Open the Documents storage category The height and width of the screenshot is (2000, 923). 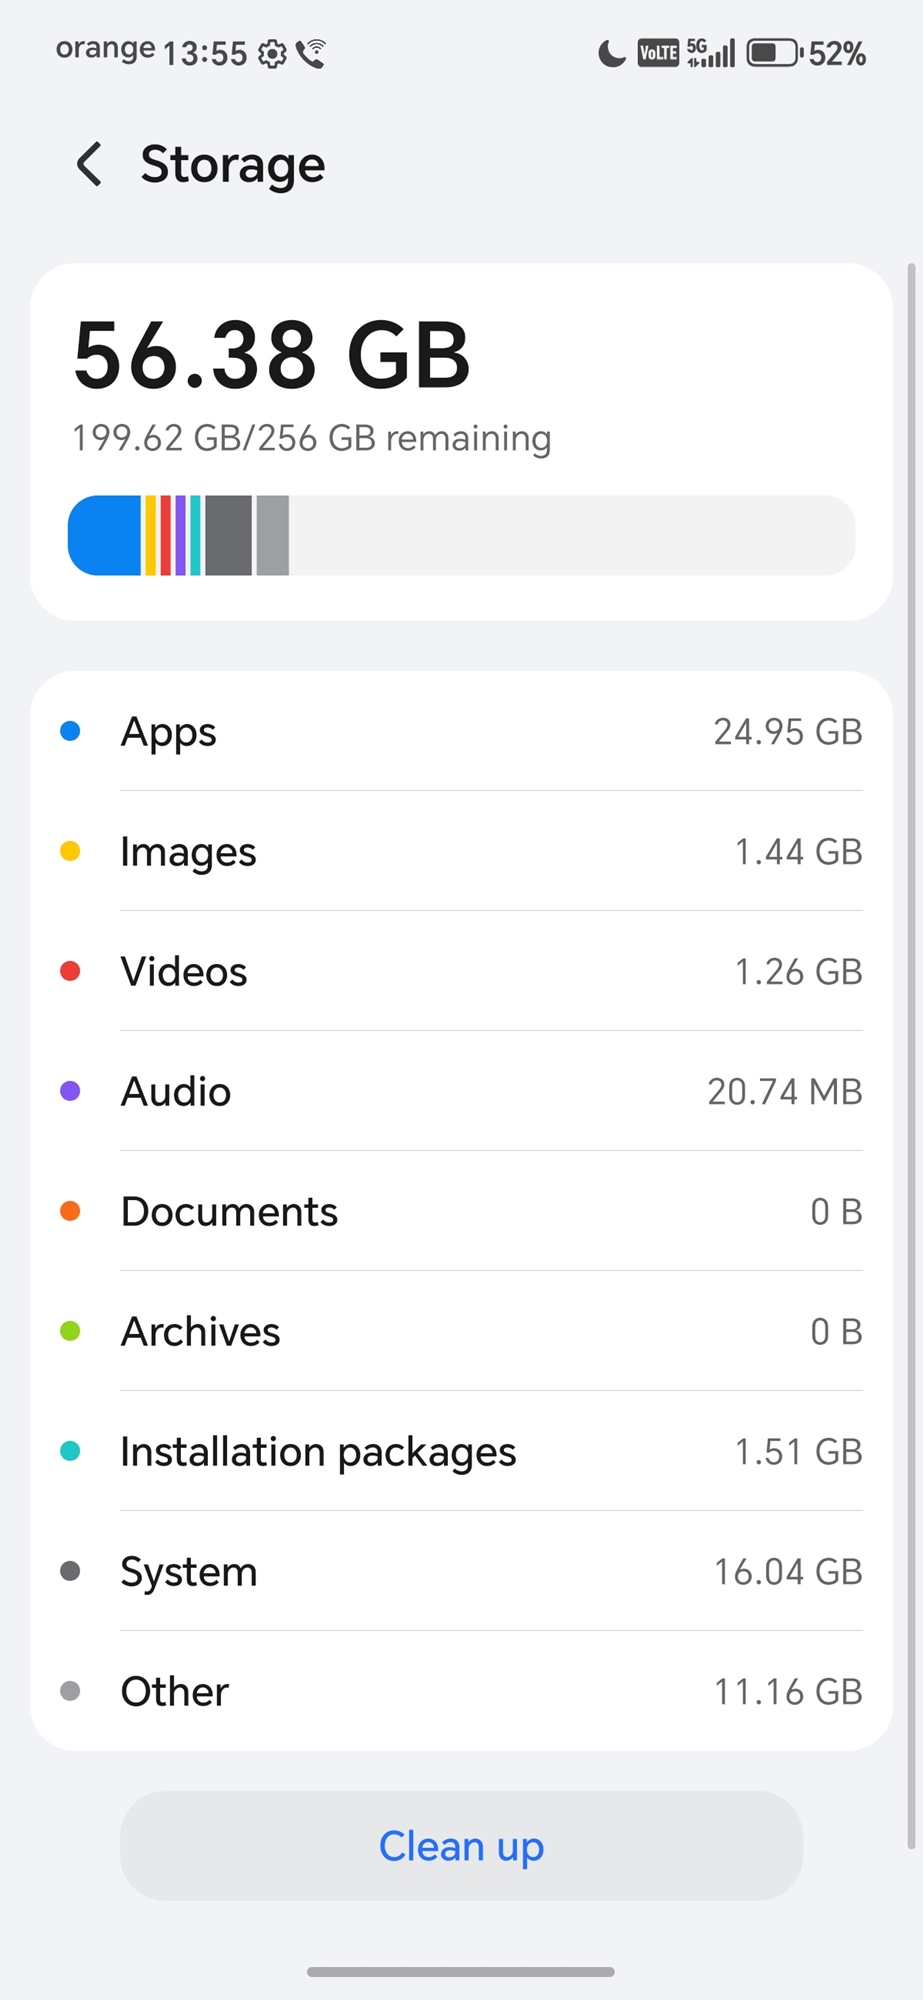pyautogui.click(x=461, y=1212)
